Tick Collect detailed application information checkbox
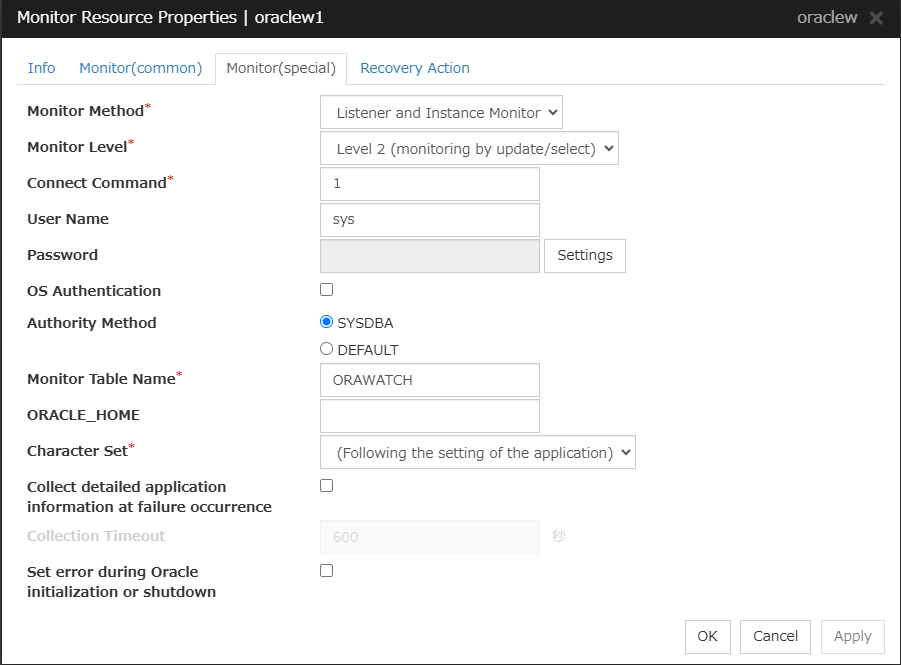Viewport: 901px width, 665px height. pyautogui.click(x=326, y=486)
